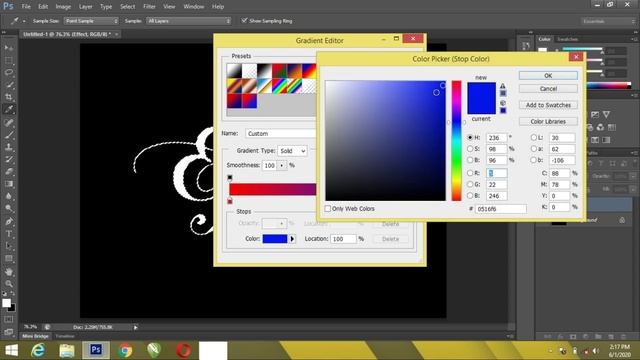Click Cancel in the Color Picker
Screen dimensions: 640x360
coord(548,89)
